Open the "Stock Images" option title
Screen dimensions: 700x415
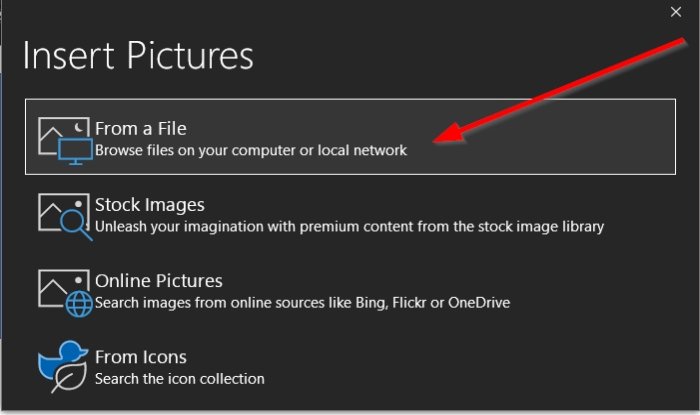tap(150, 205)
